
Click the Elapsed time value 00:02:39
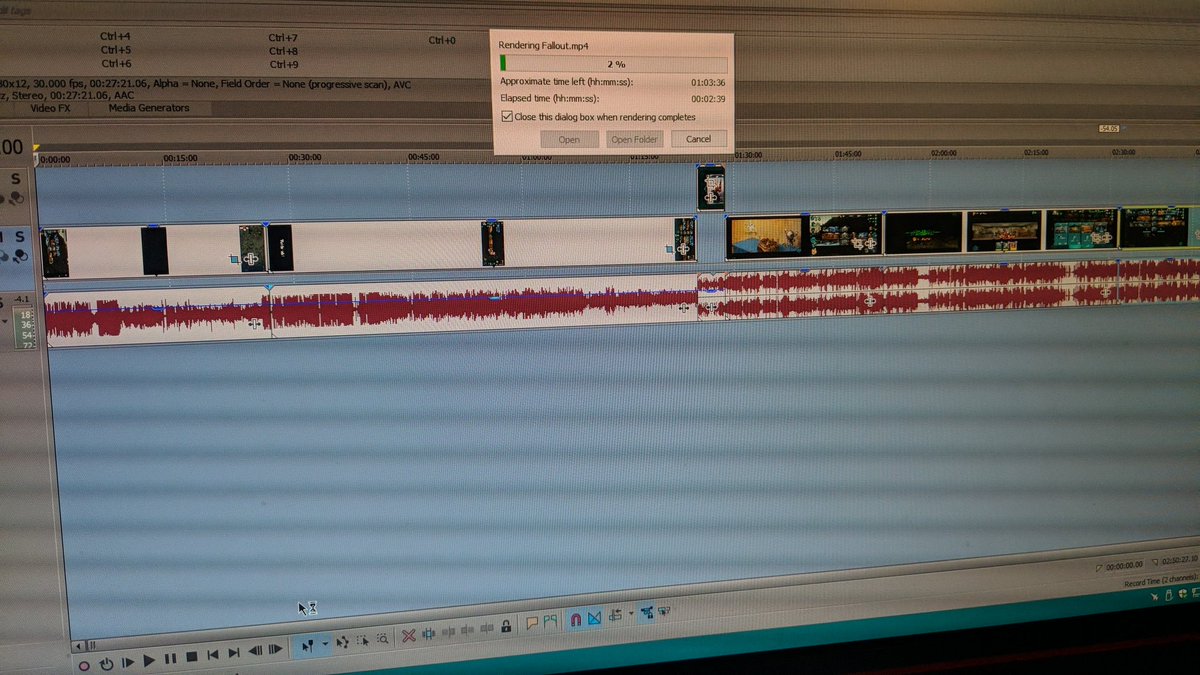[708, 99]
